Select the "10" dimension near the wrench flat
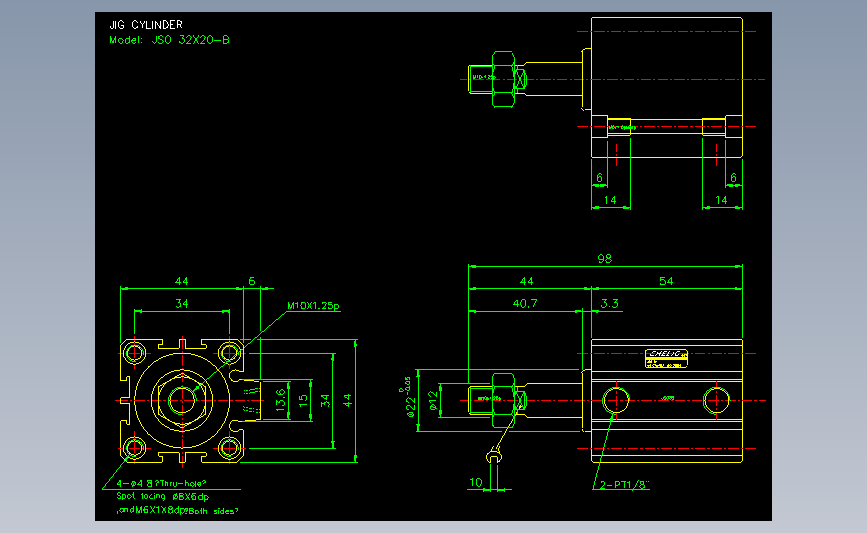The image size is (867, 533). [x=476, y=483]
